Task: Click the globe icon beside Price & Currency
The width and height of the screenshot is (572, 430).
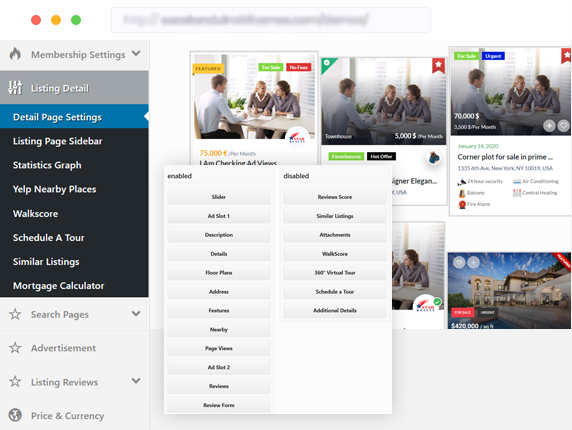Action: 15,415
